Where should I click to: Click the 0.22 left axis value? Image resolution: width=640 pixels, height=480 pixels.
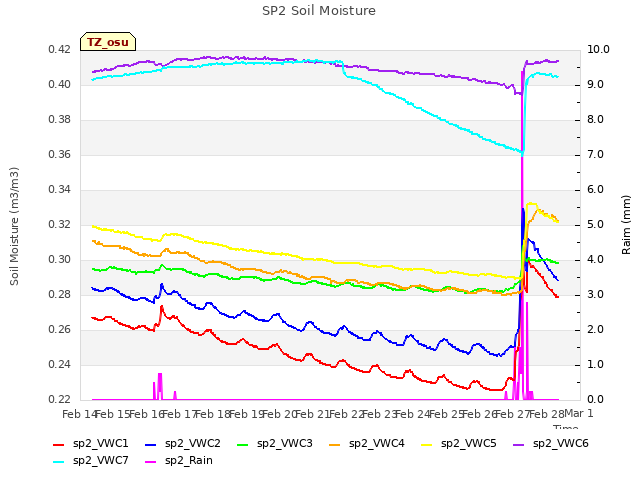click(60, 400)
